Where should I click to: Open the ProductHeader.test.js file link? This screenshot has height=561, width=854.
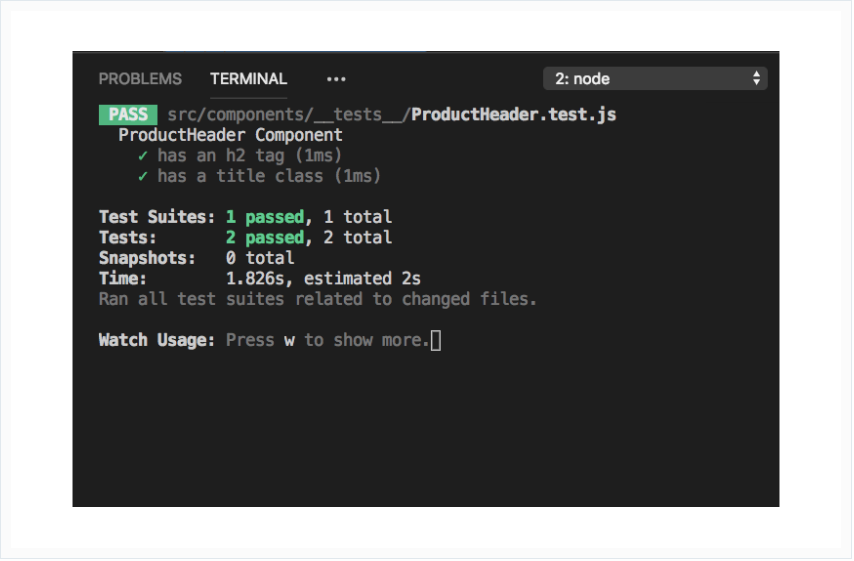[513, 114]
